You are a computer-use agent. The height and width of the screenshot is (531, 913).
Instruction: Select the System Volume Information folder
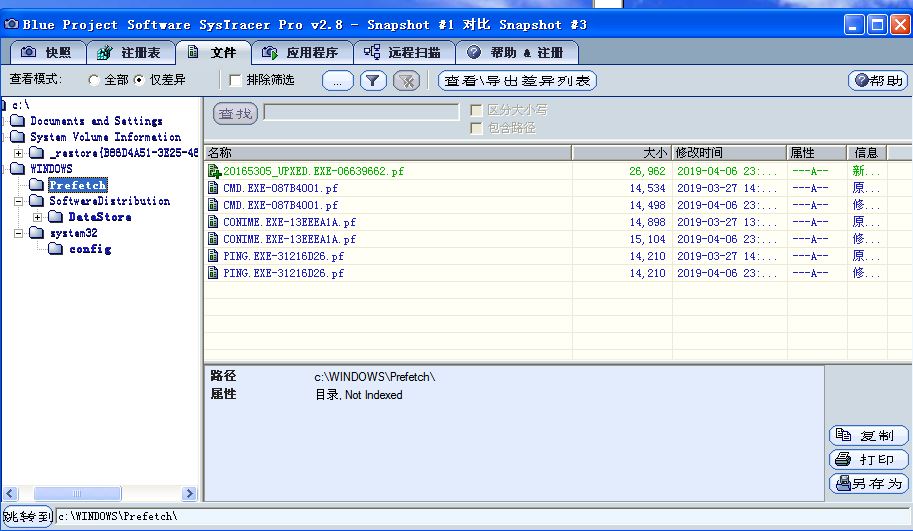[105, 137]
